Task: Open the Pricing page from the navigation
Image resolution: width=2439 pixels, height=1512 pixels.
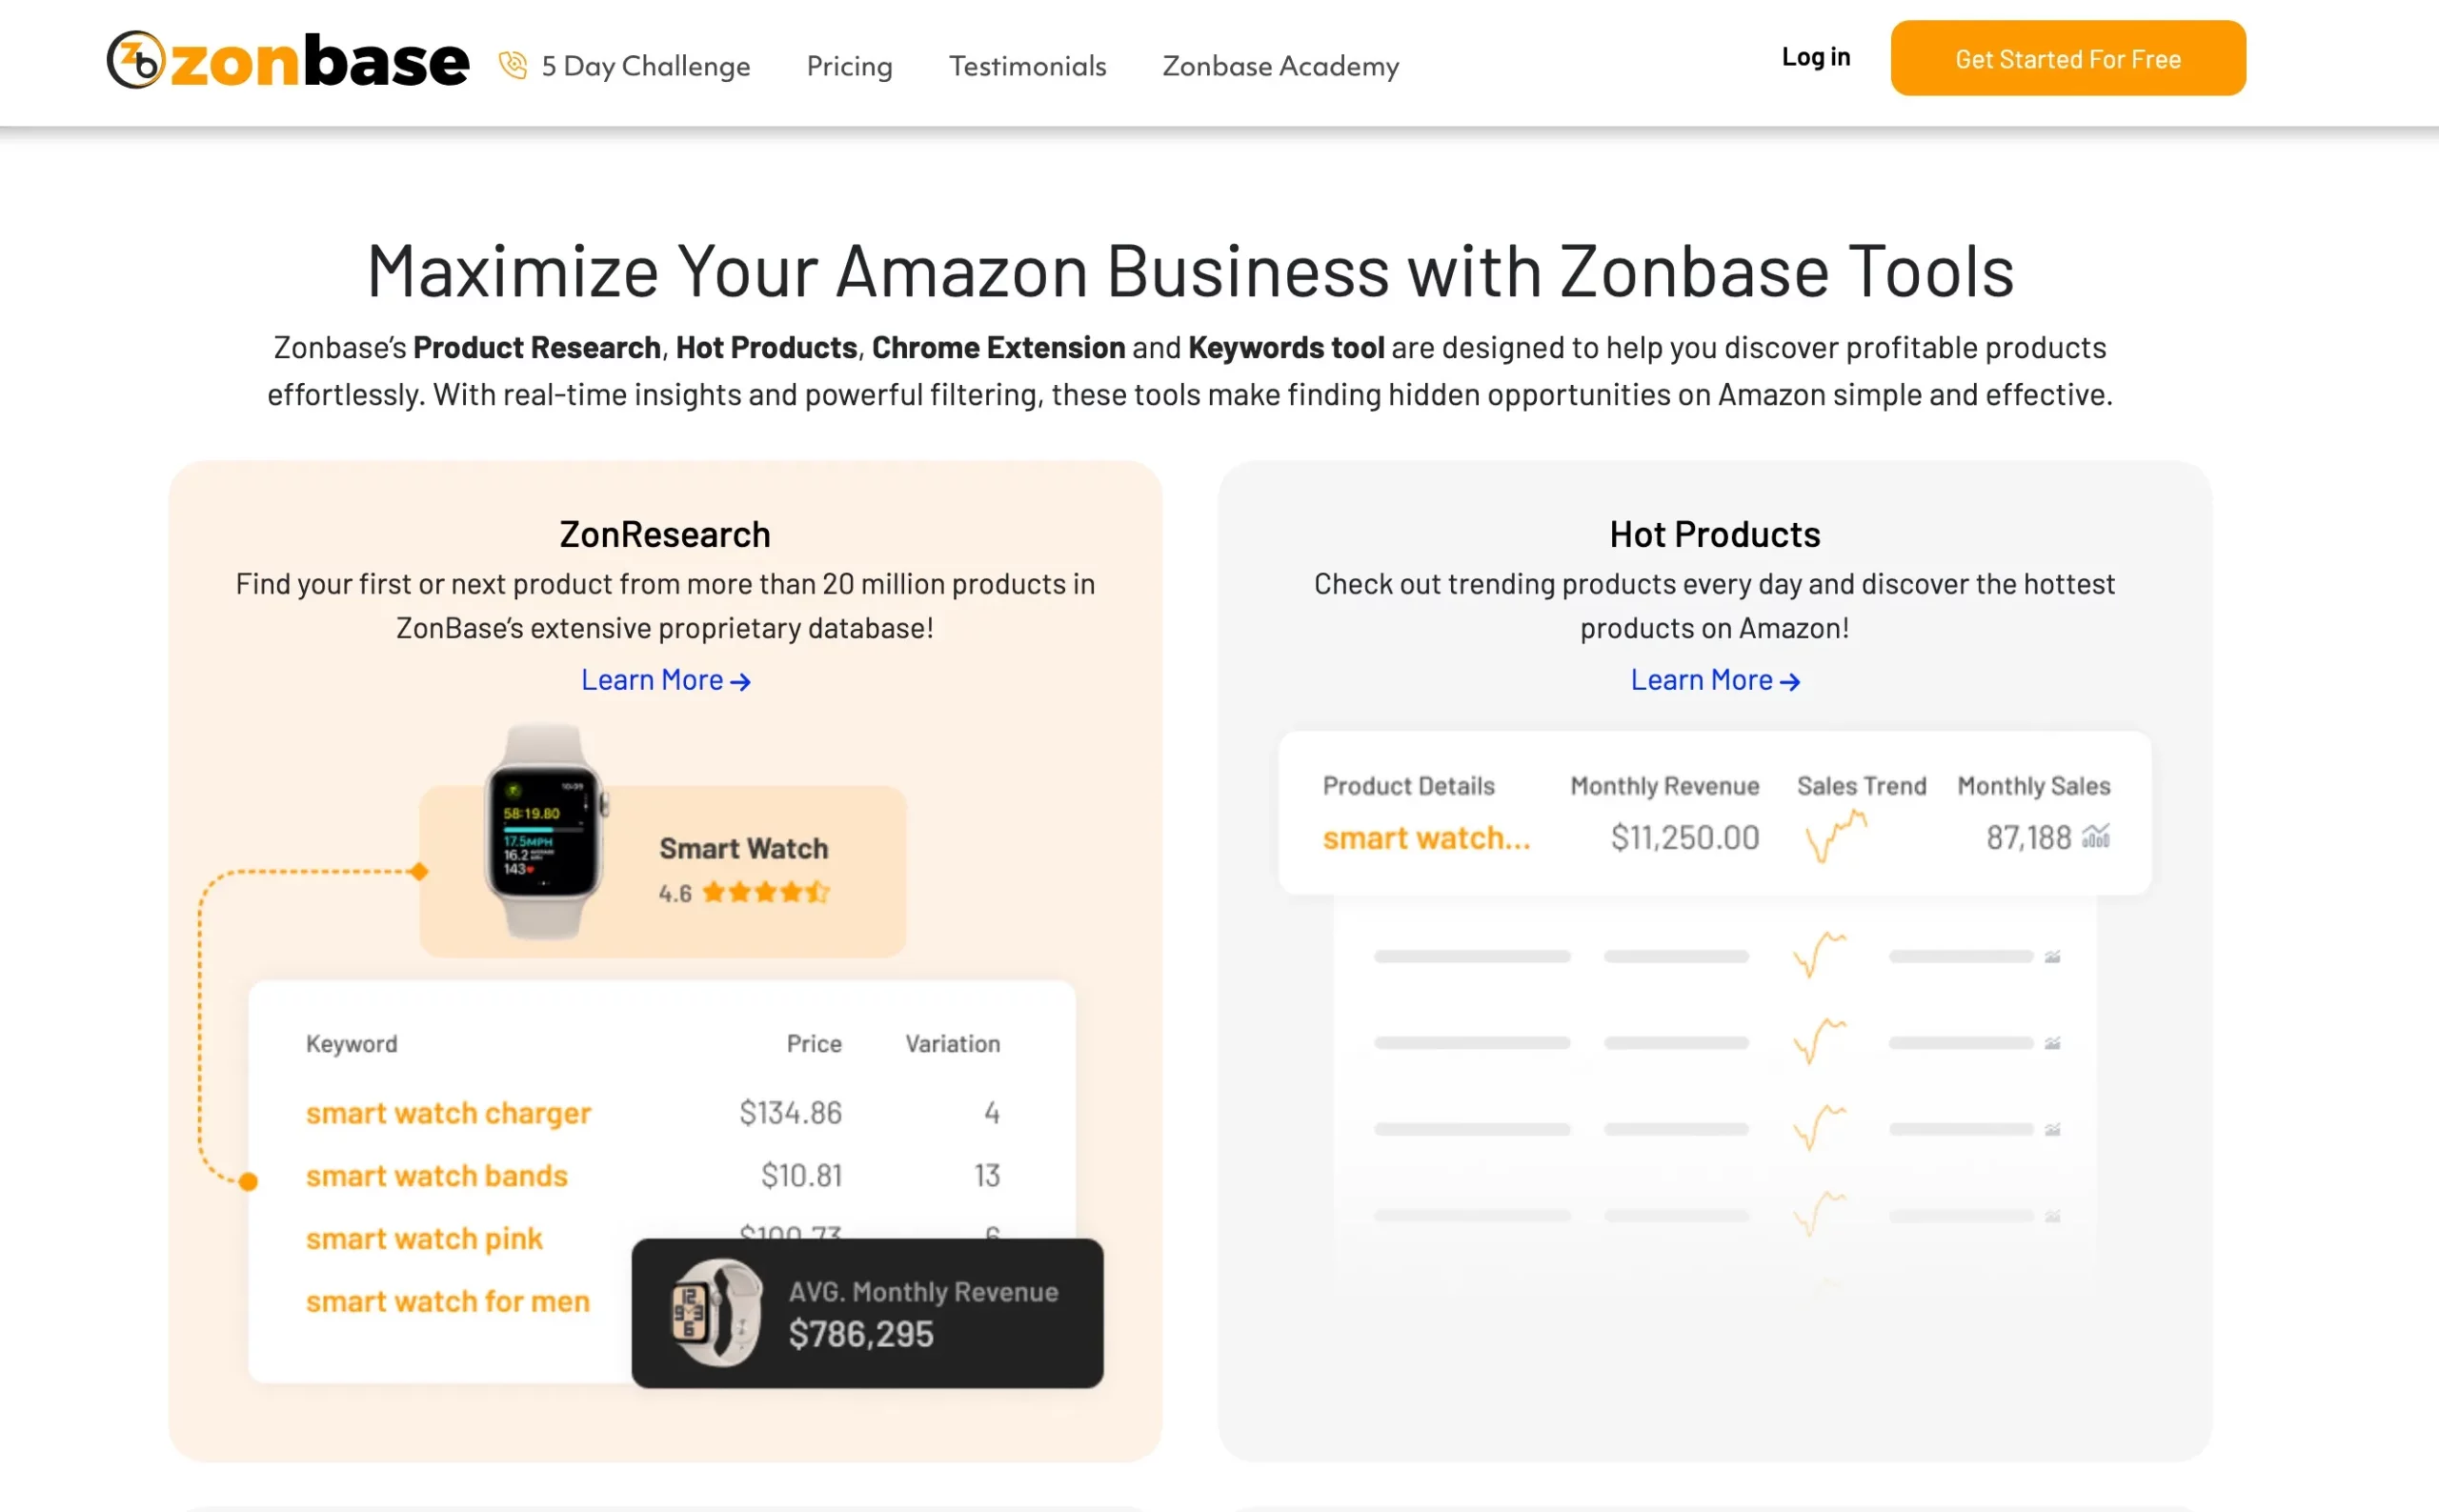Action: [x=849, y=66]
